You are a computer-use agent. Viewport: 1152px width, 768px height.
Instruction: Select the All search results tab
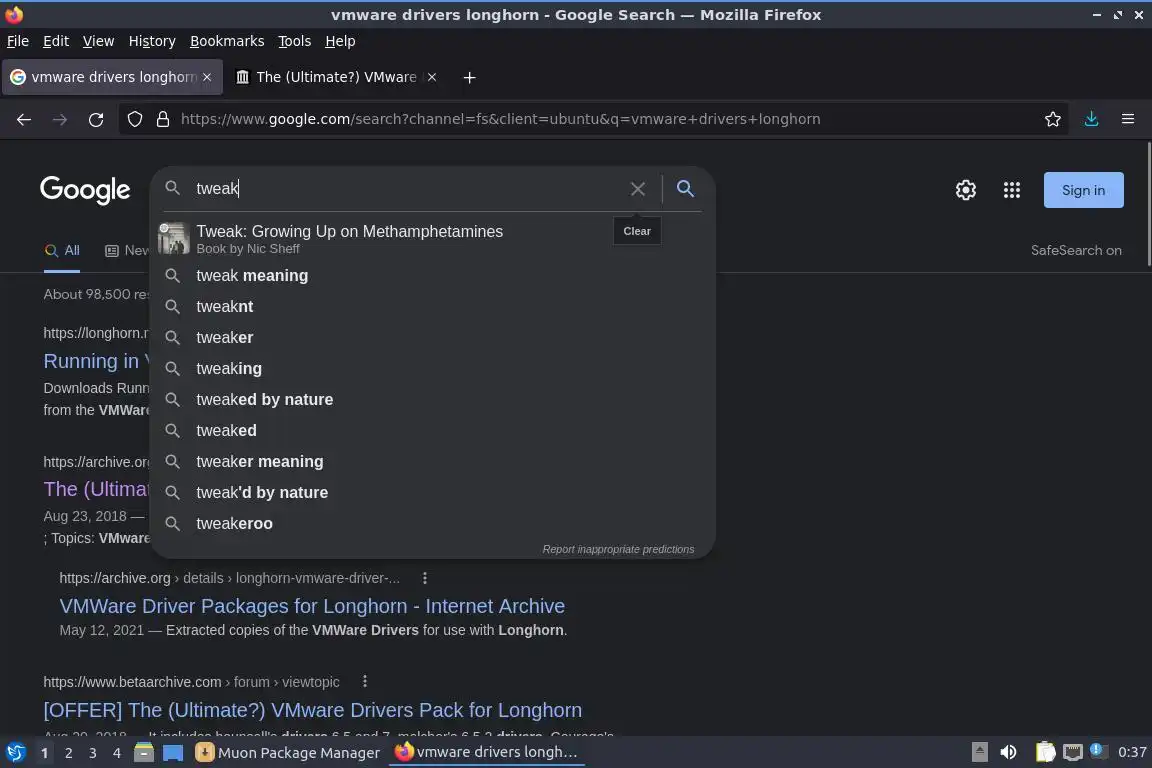tap(62, 251)
